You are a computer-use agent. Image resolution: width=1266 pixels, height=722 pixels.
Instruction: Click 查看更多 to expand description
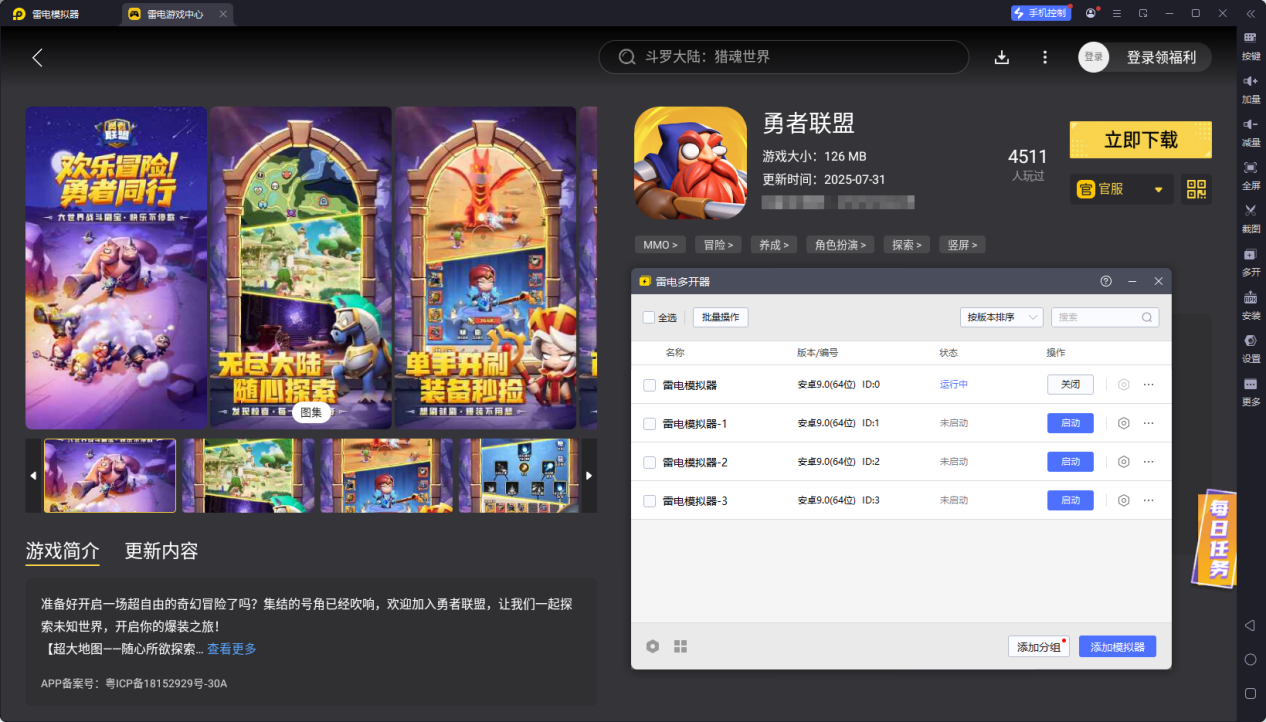tap(232, 649)
